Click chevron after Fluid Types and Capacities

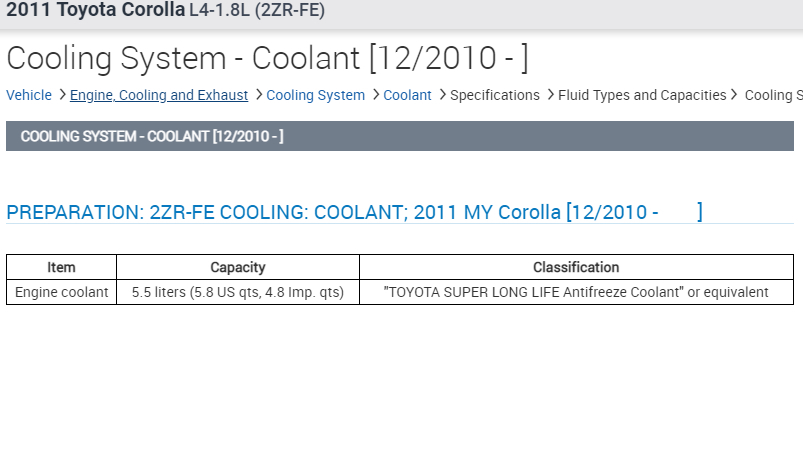point(735,95)
